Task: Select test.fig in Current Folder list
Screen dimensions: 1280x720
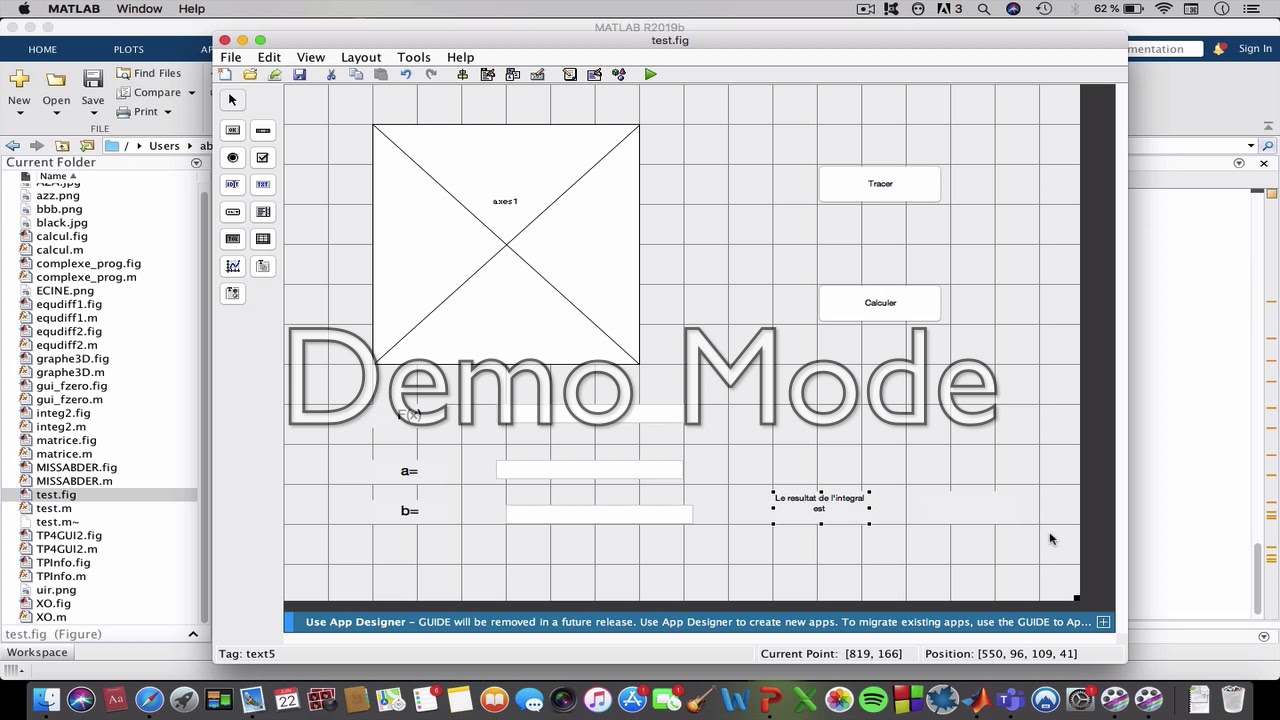Action: tap(55, 495)
